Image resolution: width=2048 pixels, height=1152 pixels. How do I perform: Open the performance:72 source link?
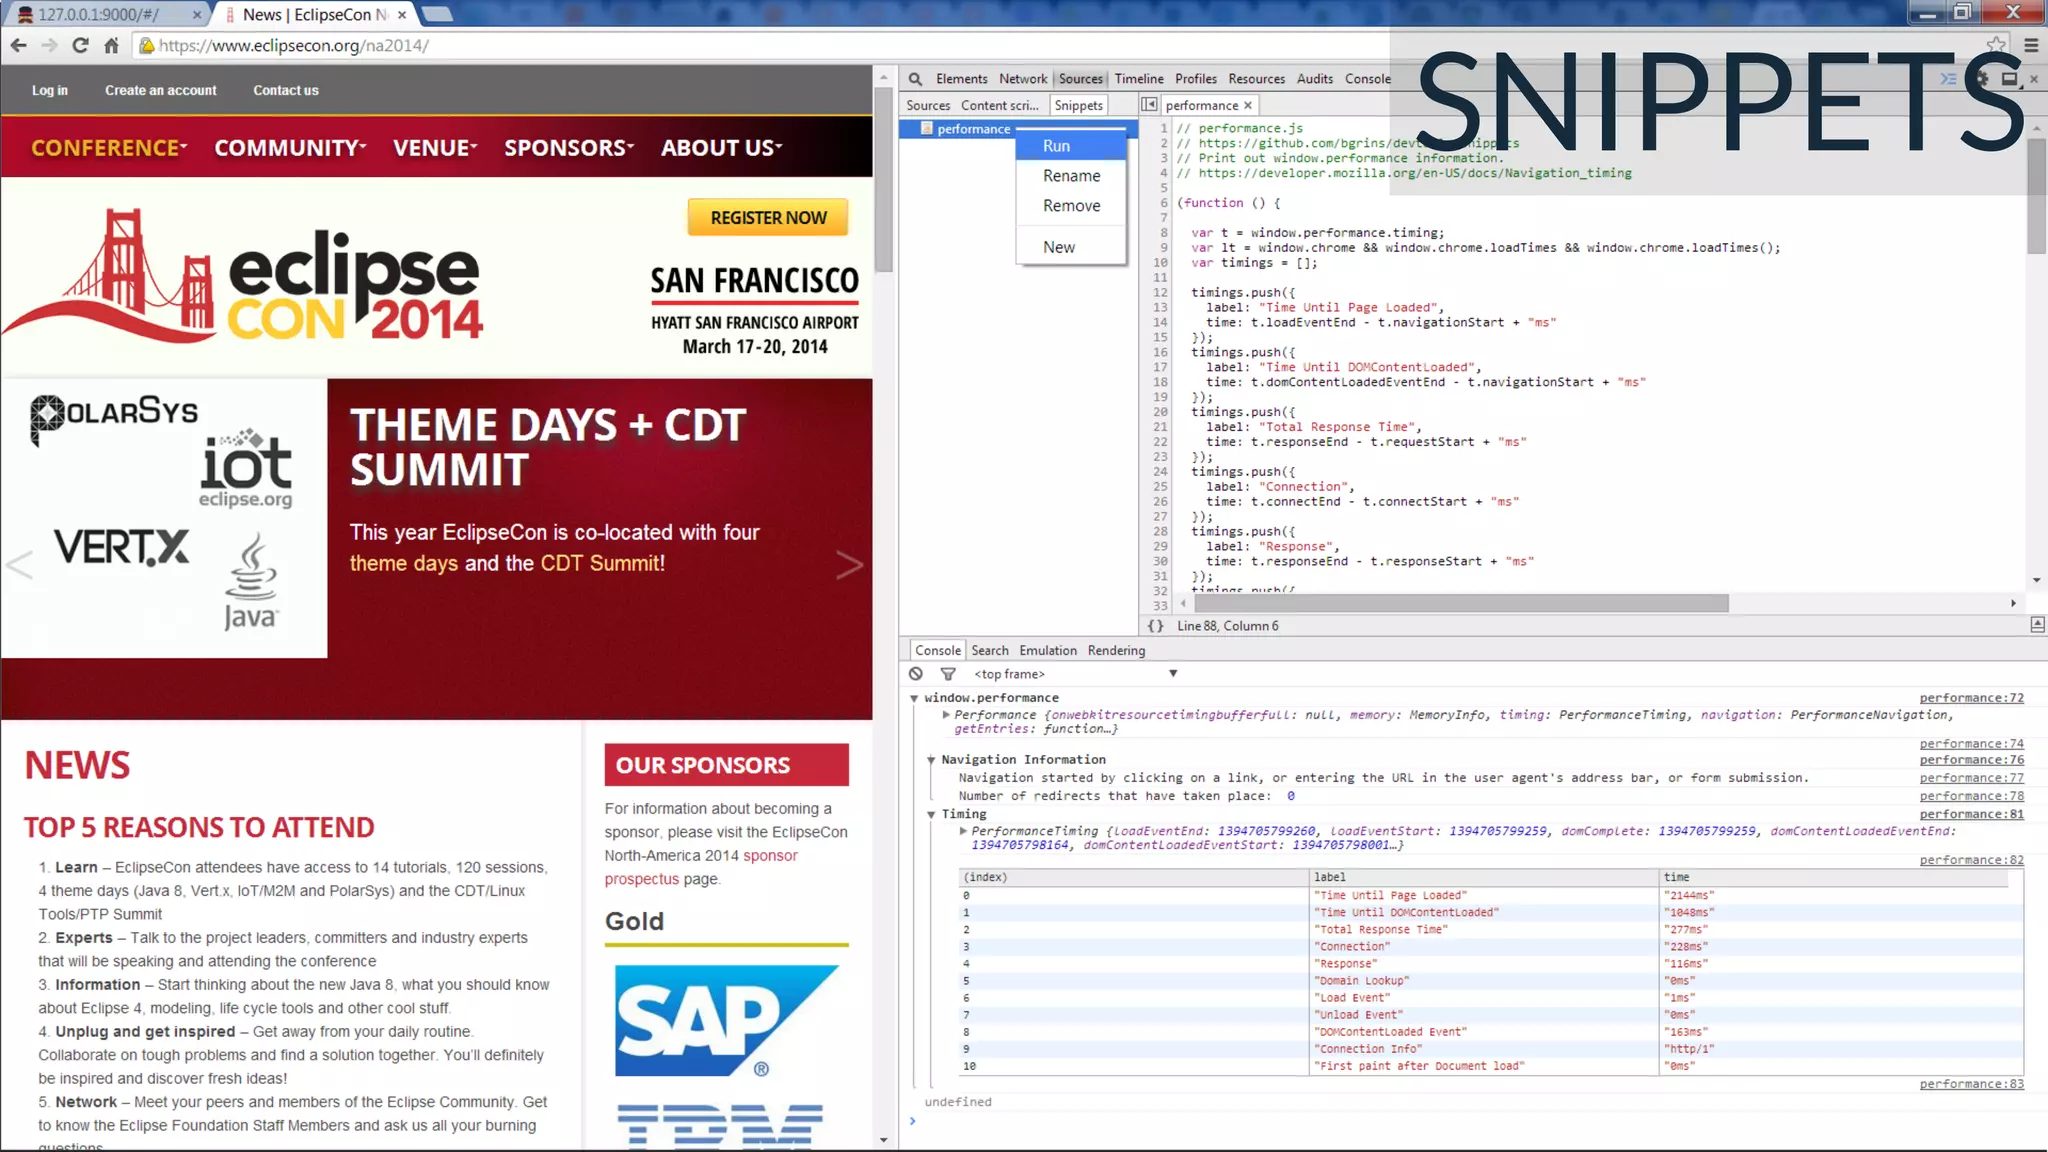pos(1970,698)
